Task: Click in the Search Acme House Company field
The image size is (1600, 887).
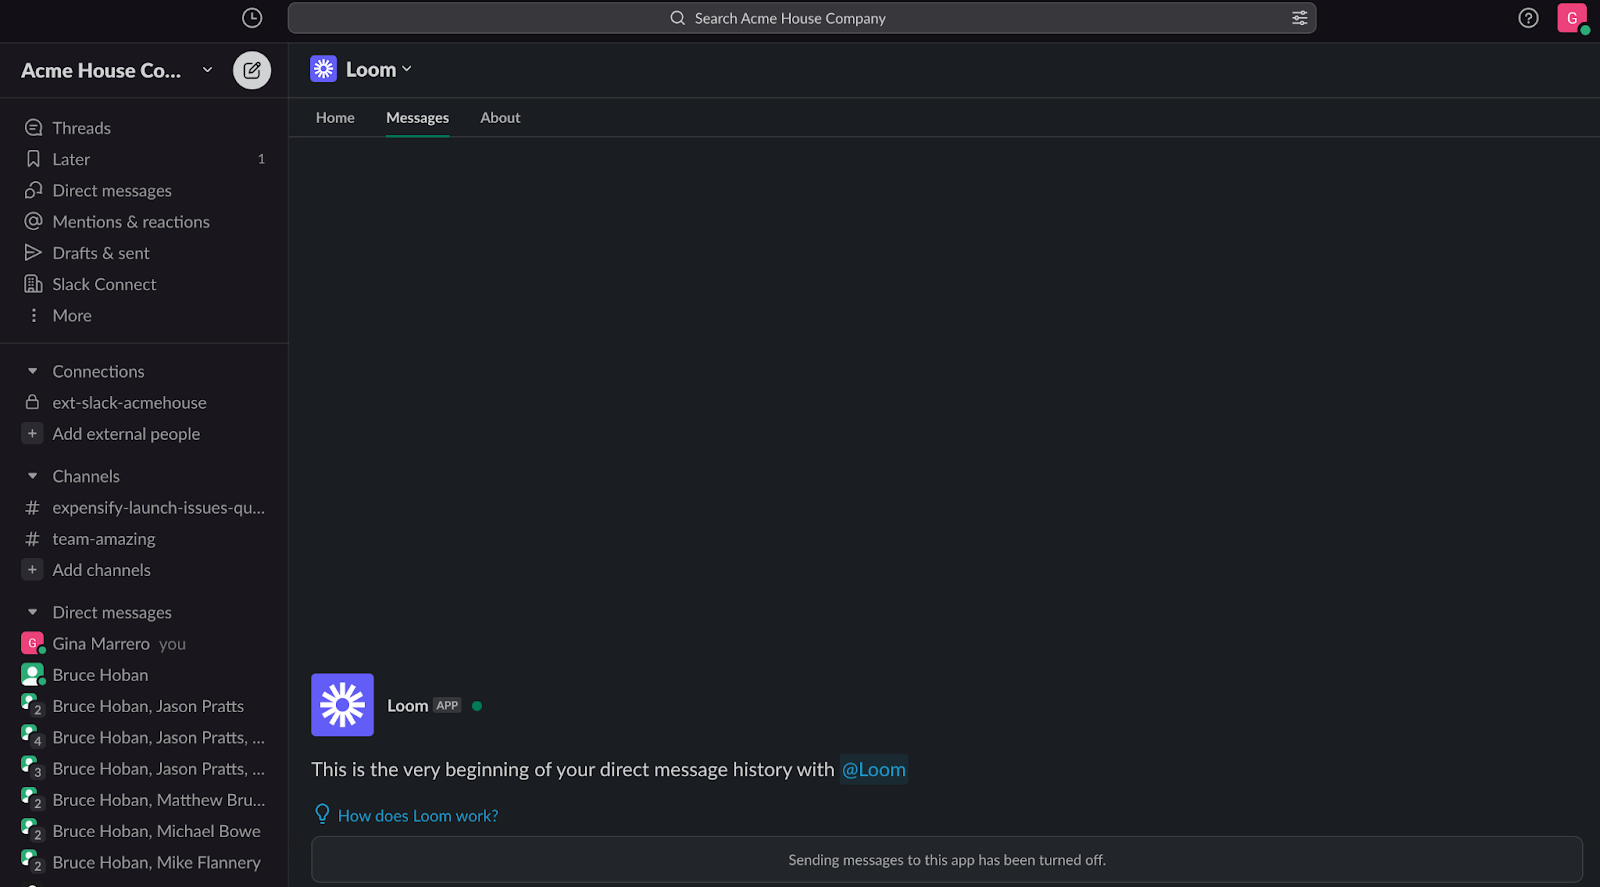Action: pyautogui.click(x=802, y=18)
